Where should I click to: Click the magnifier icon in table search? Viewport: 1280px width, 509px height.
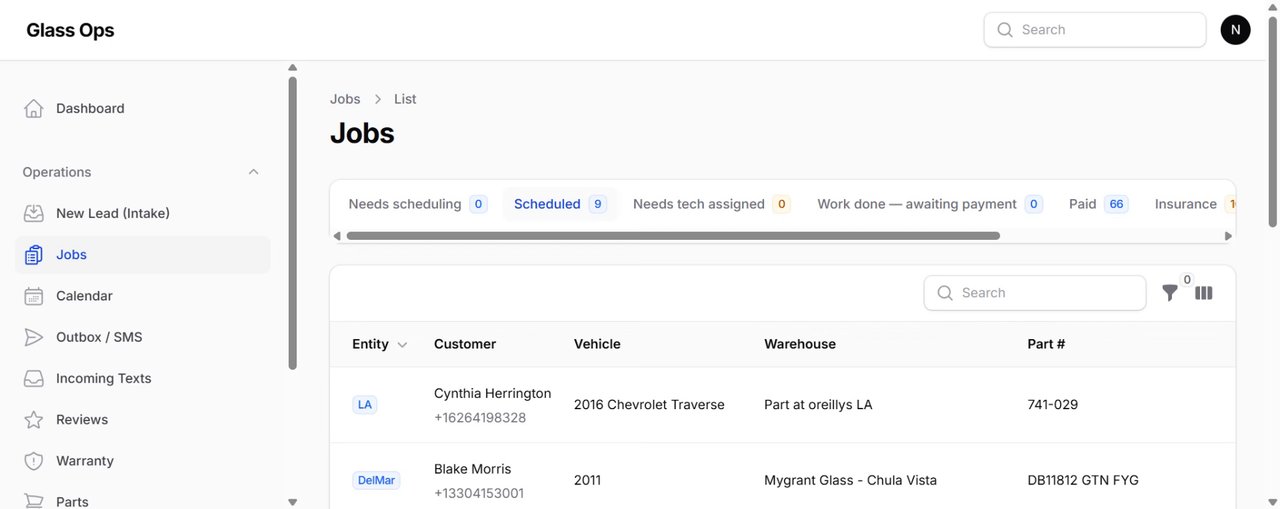click(x=945, y=293)
